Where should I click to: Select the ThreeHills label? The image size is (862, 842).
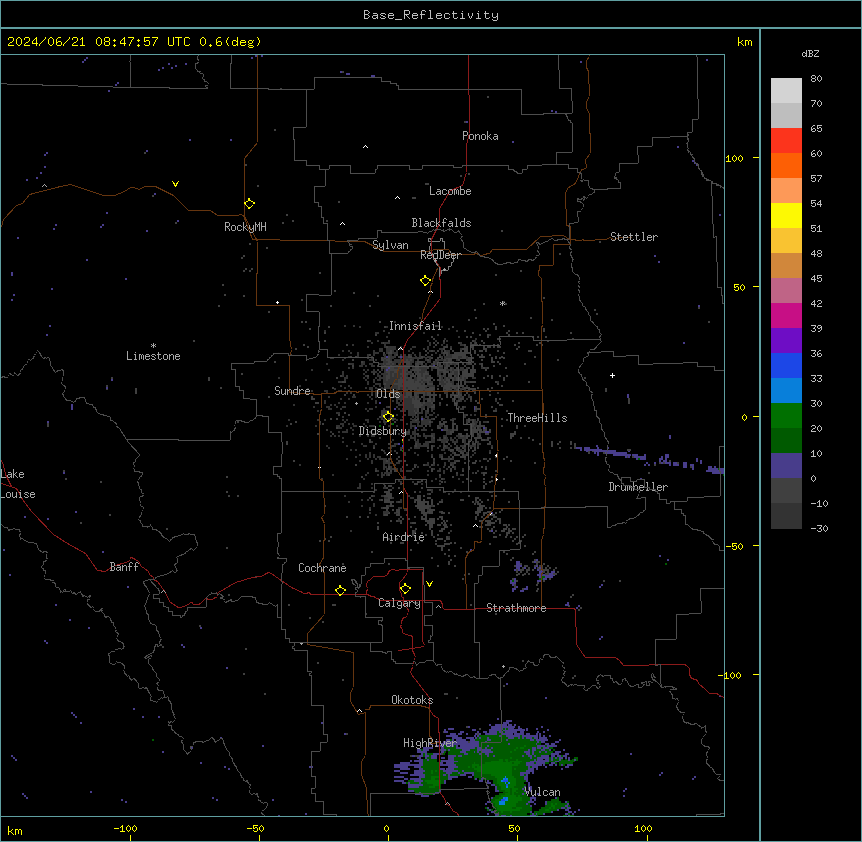click(x=537, y=418)
